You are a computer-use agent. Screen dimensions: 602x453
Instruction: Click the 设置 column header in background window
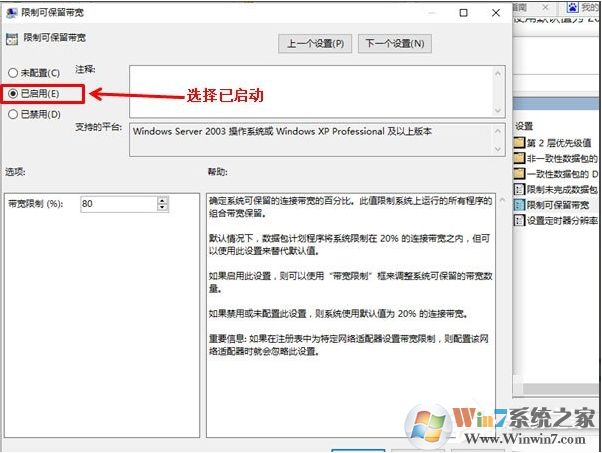524,126
